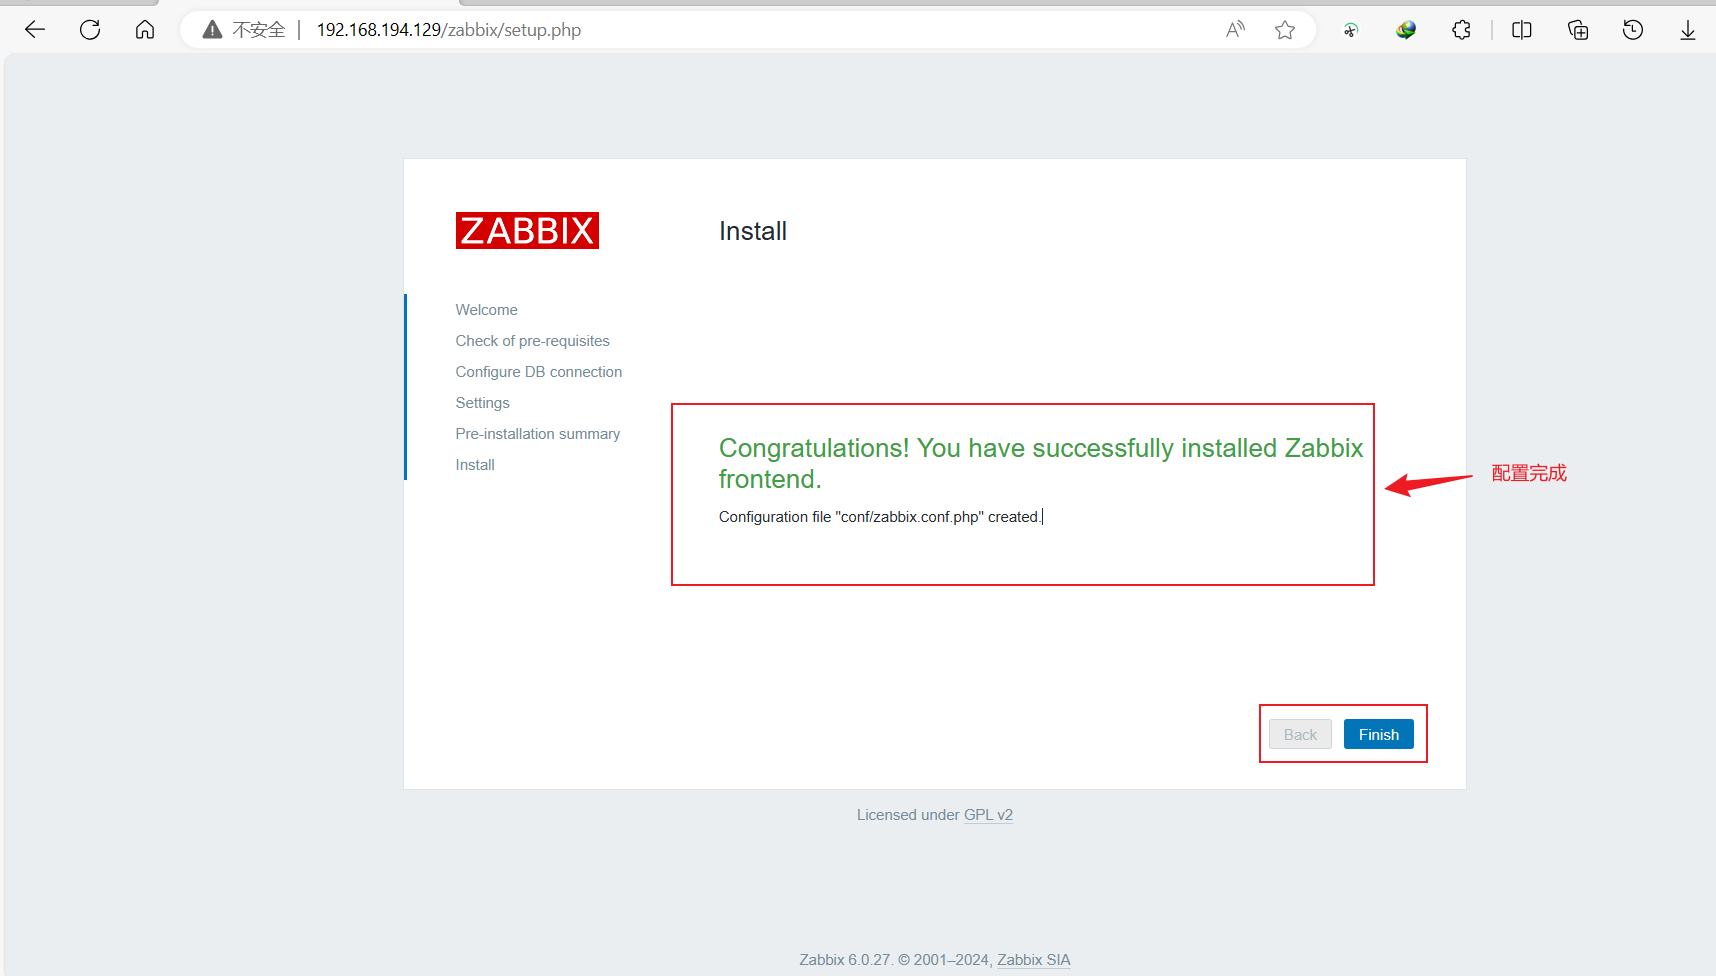Image resolution: width=1716 pixels, height=976 pixels.
Task: Add page to favorites with star icon
Action: pyautogui.click(x=1285, y=30)
